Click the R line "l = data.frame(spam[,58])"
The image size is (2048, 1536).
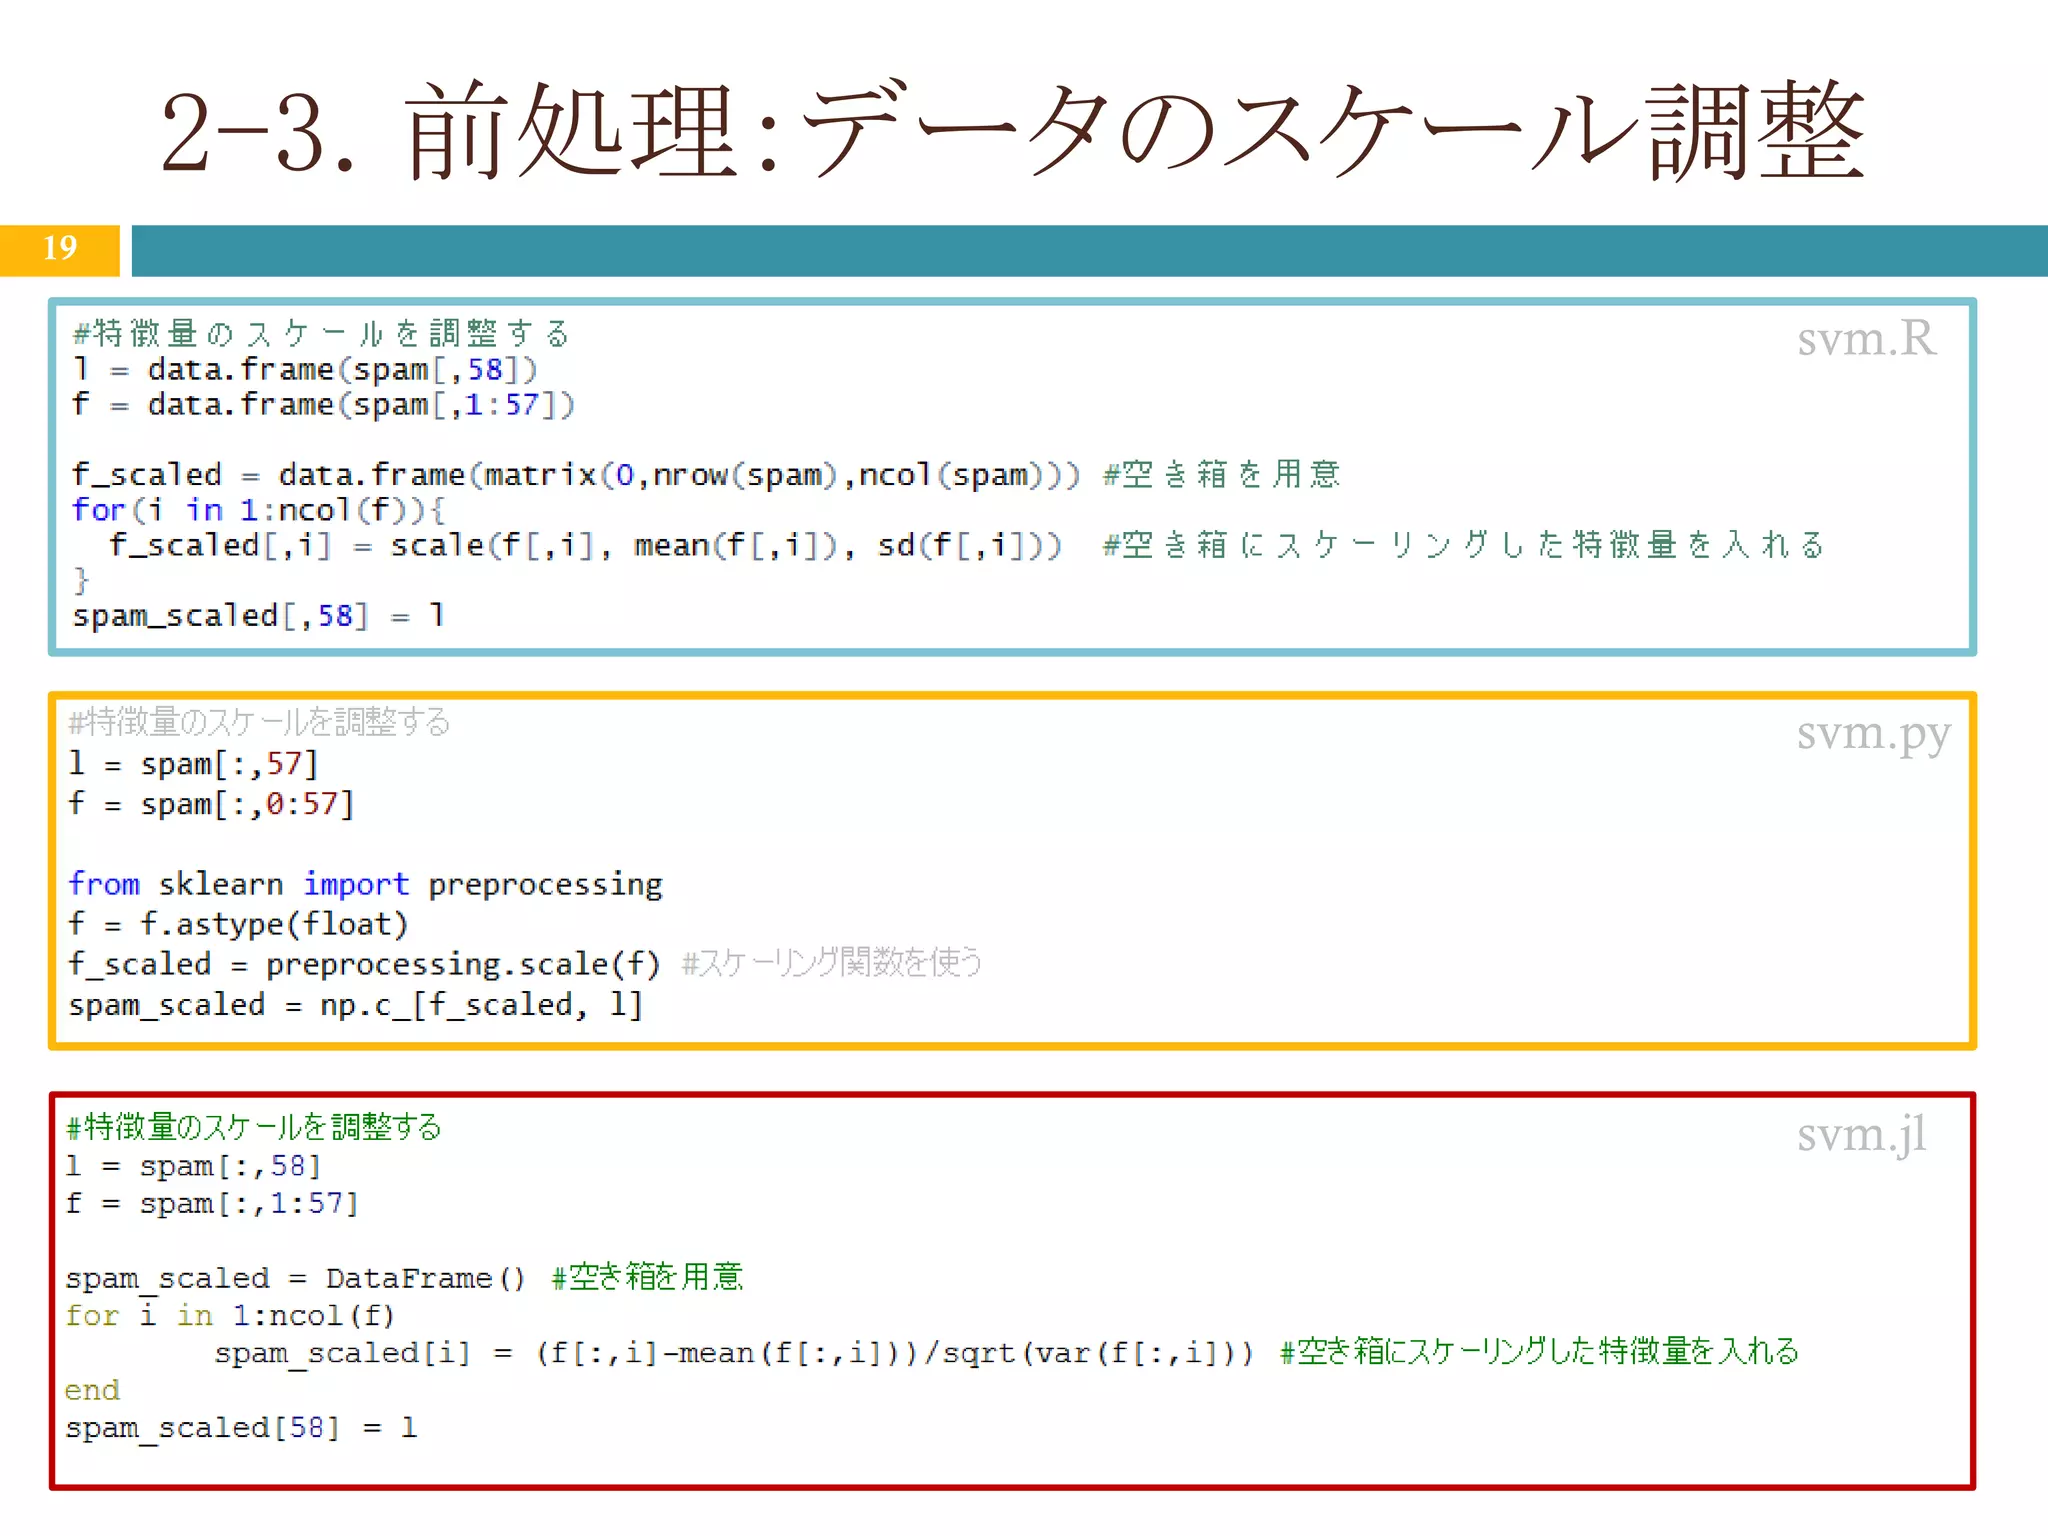[306, 369]
